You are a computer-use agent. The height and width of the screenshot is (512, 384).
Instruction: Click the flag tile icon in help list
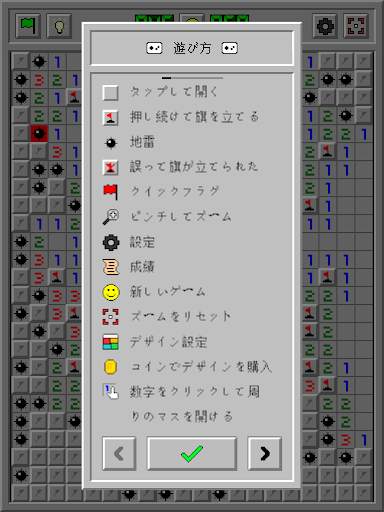[x=110, y=117]
